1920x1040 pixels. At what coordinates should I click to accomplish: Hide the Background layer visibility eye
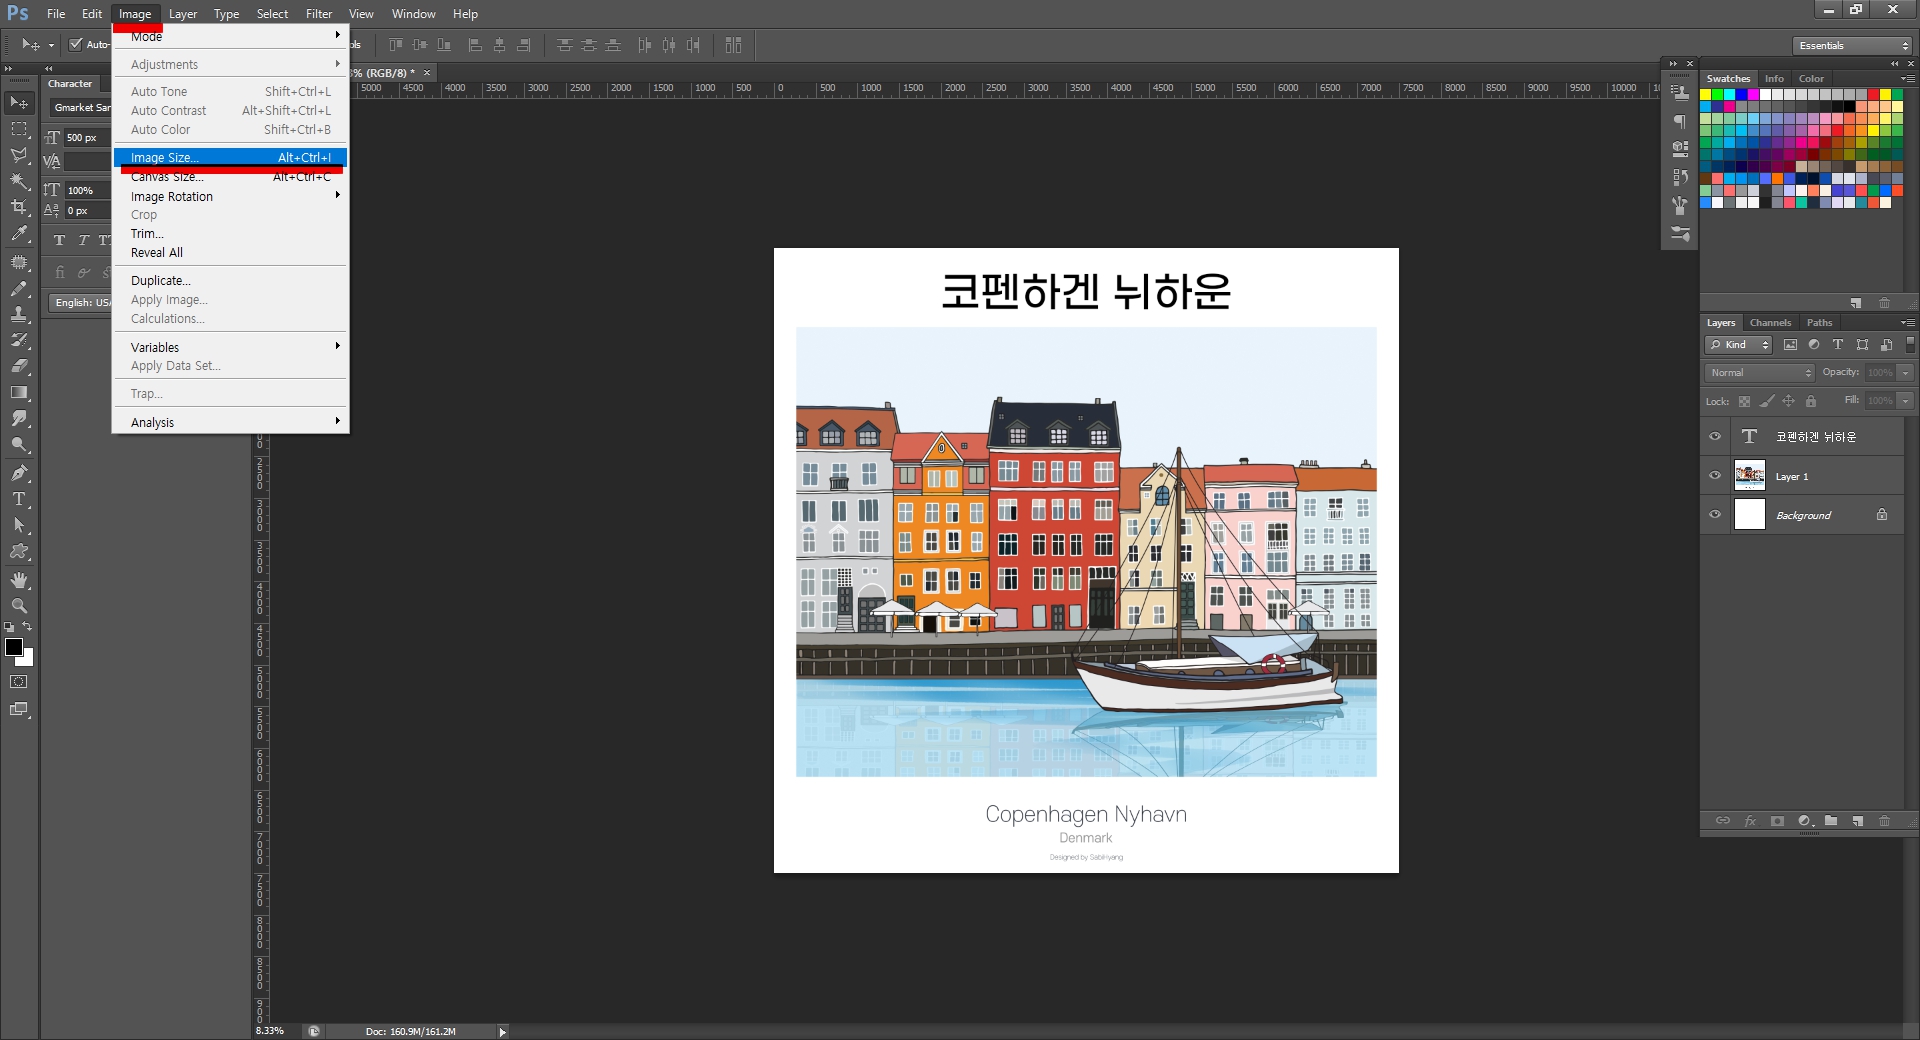coord(1716,515)
